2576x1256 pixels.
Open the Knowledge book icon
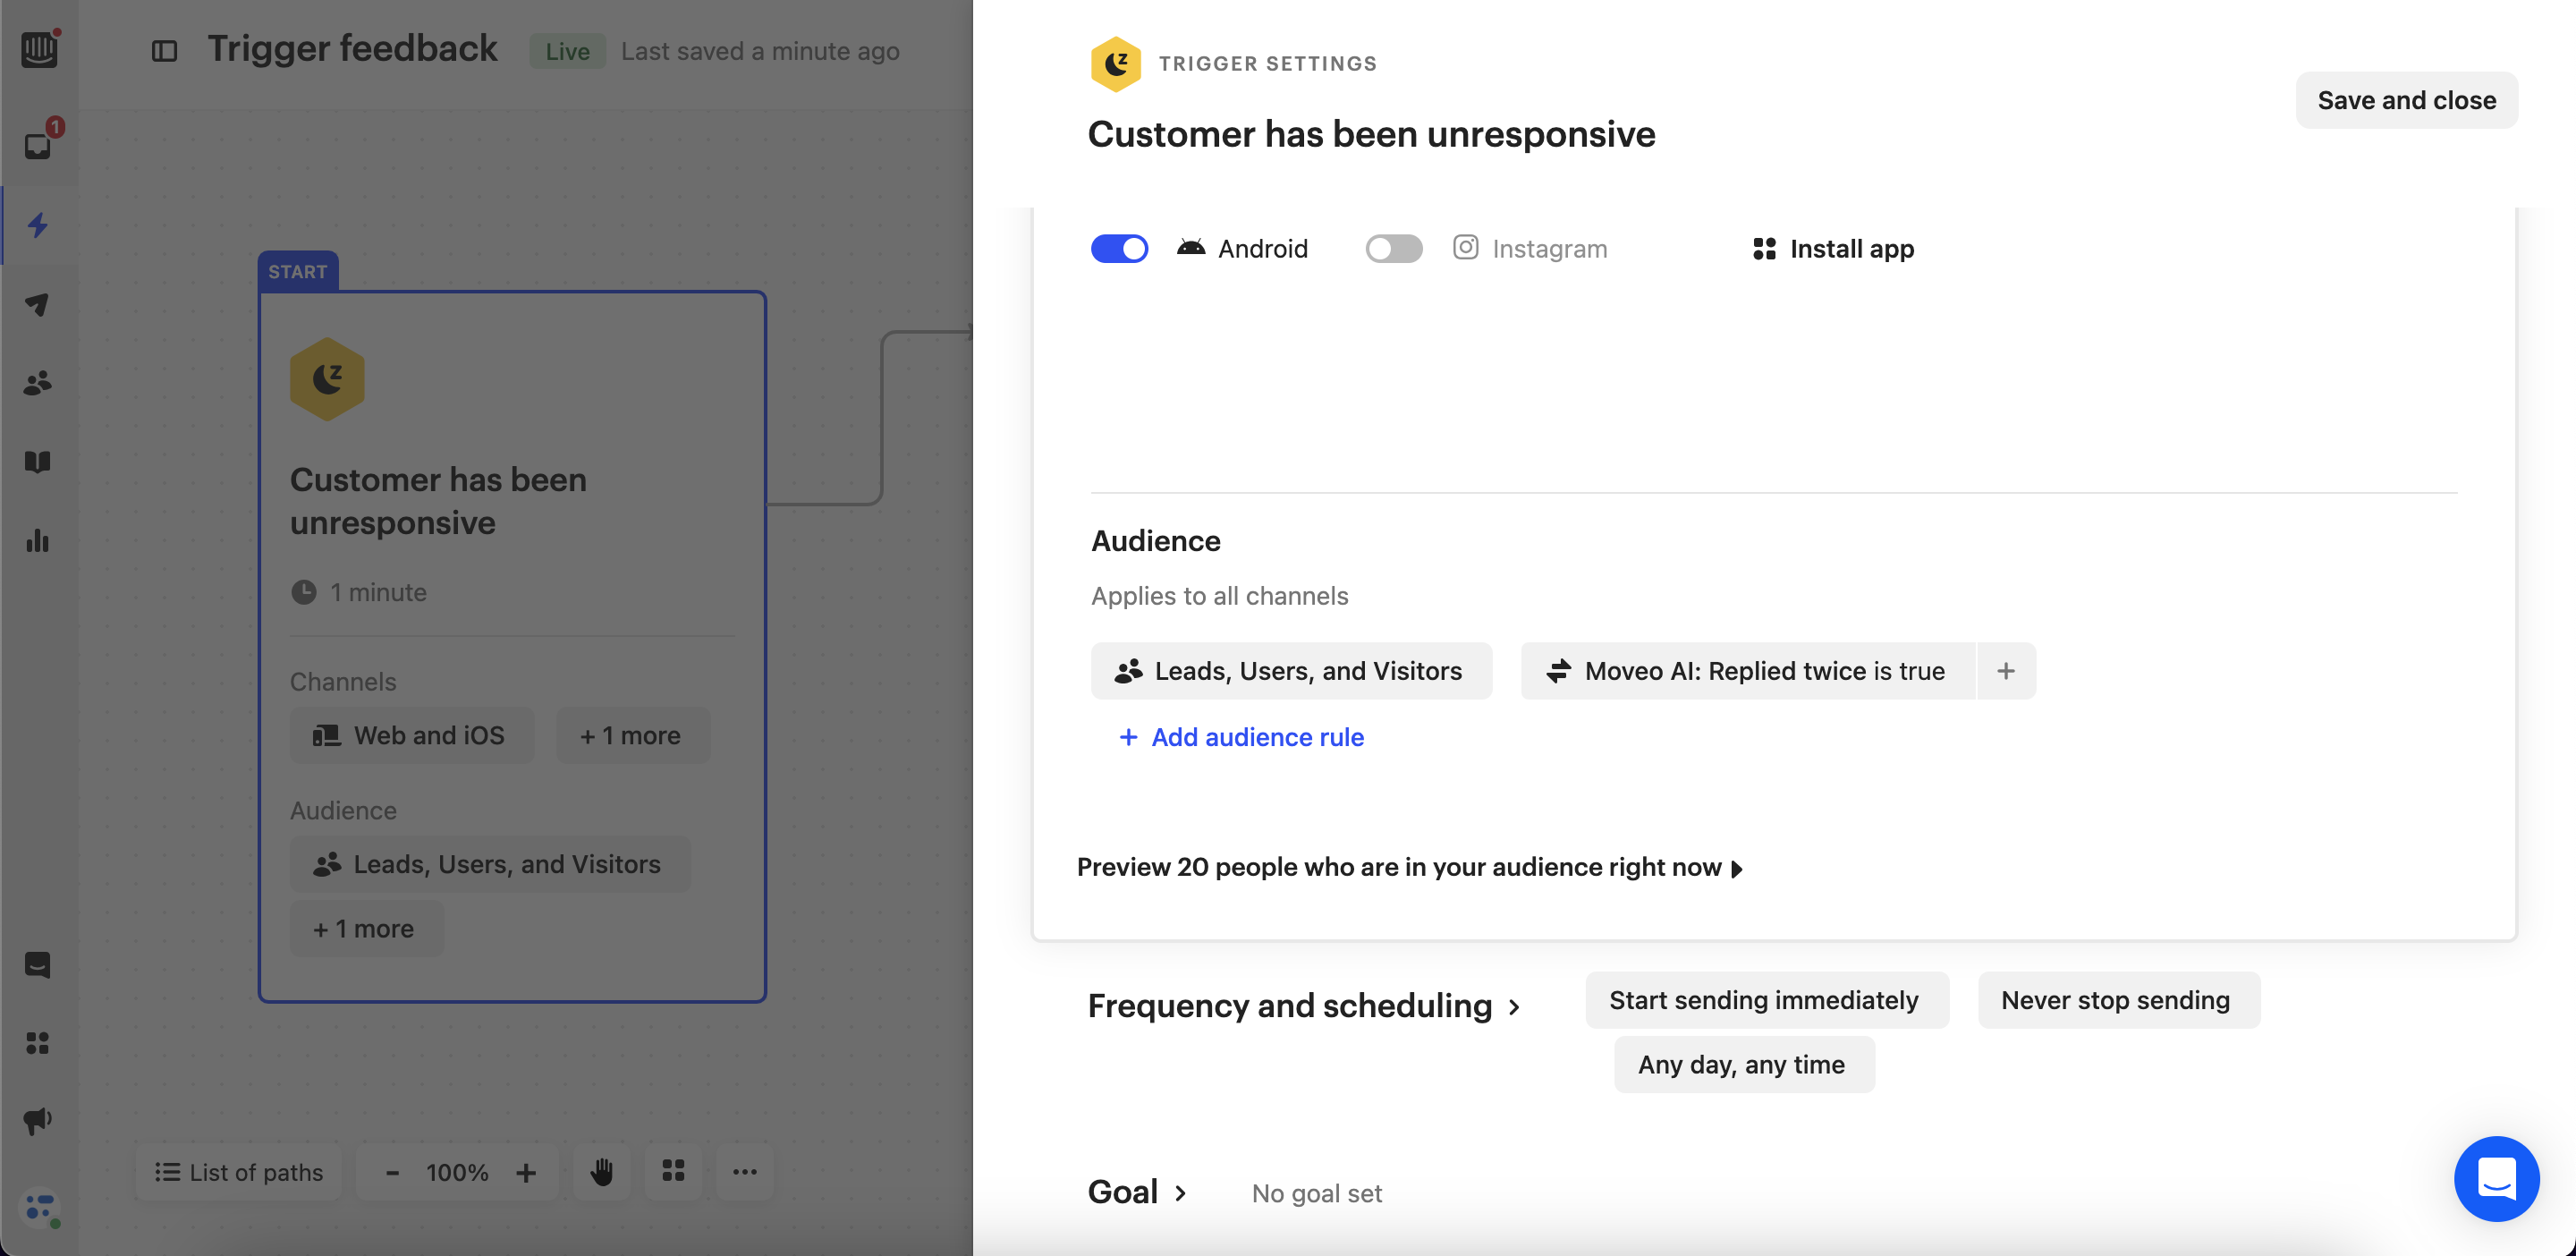click(x=38, y=462)
